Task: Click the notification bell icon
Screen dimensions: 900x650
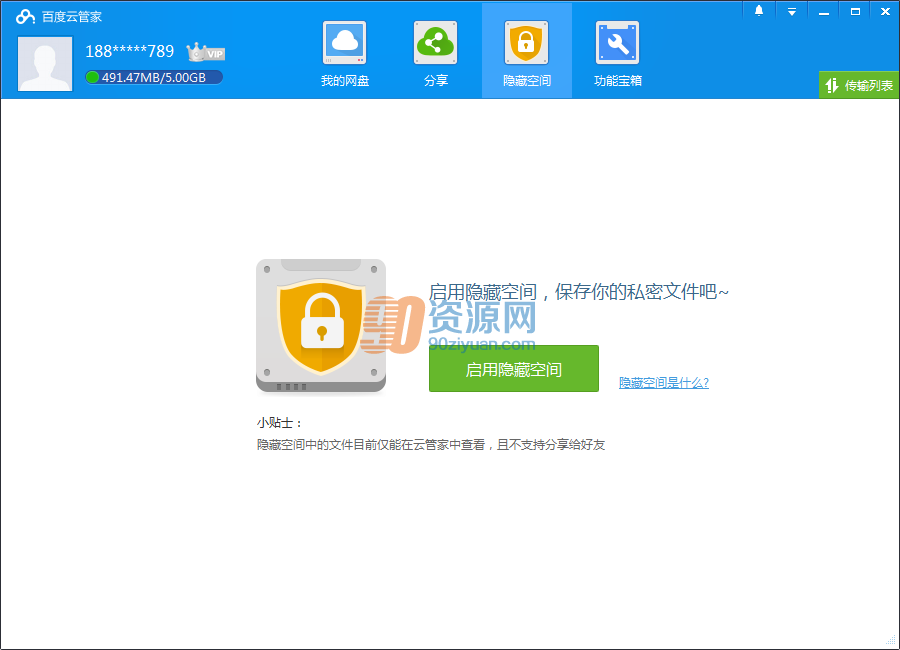Action: click(759, 11)
